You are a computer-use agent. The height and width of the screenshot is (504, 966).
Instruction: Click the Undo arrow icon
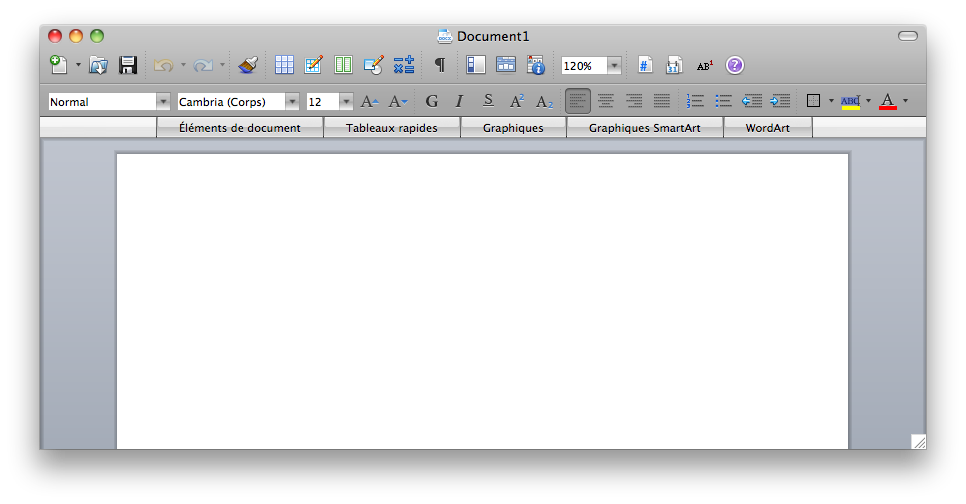click(x=163, y=65)
